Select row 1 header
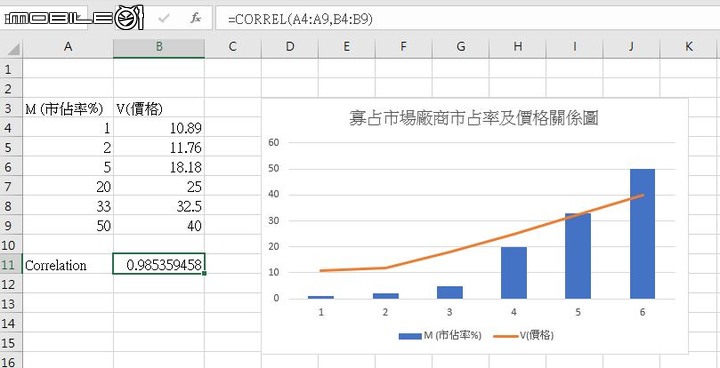720x368 pixels. (x=11, y=69)
